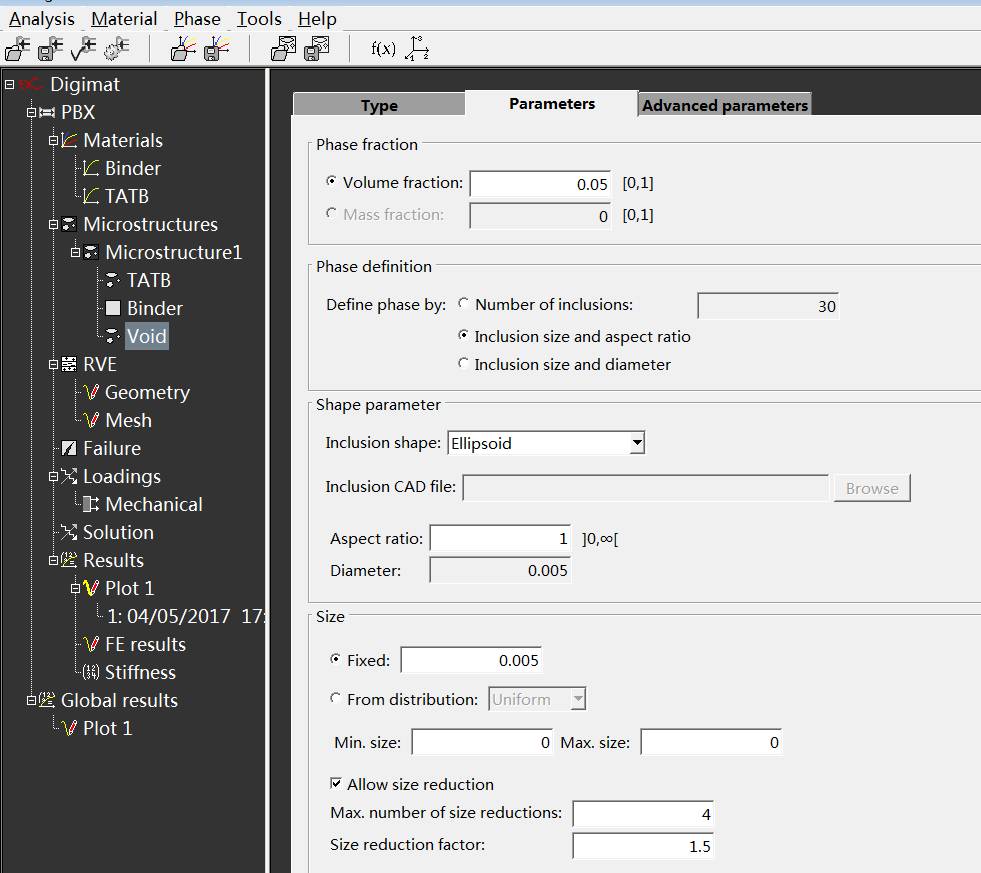Click the save analysis toolbar icon

(x=50, y=49)
